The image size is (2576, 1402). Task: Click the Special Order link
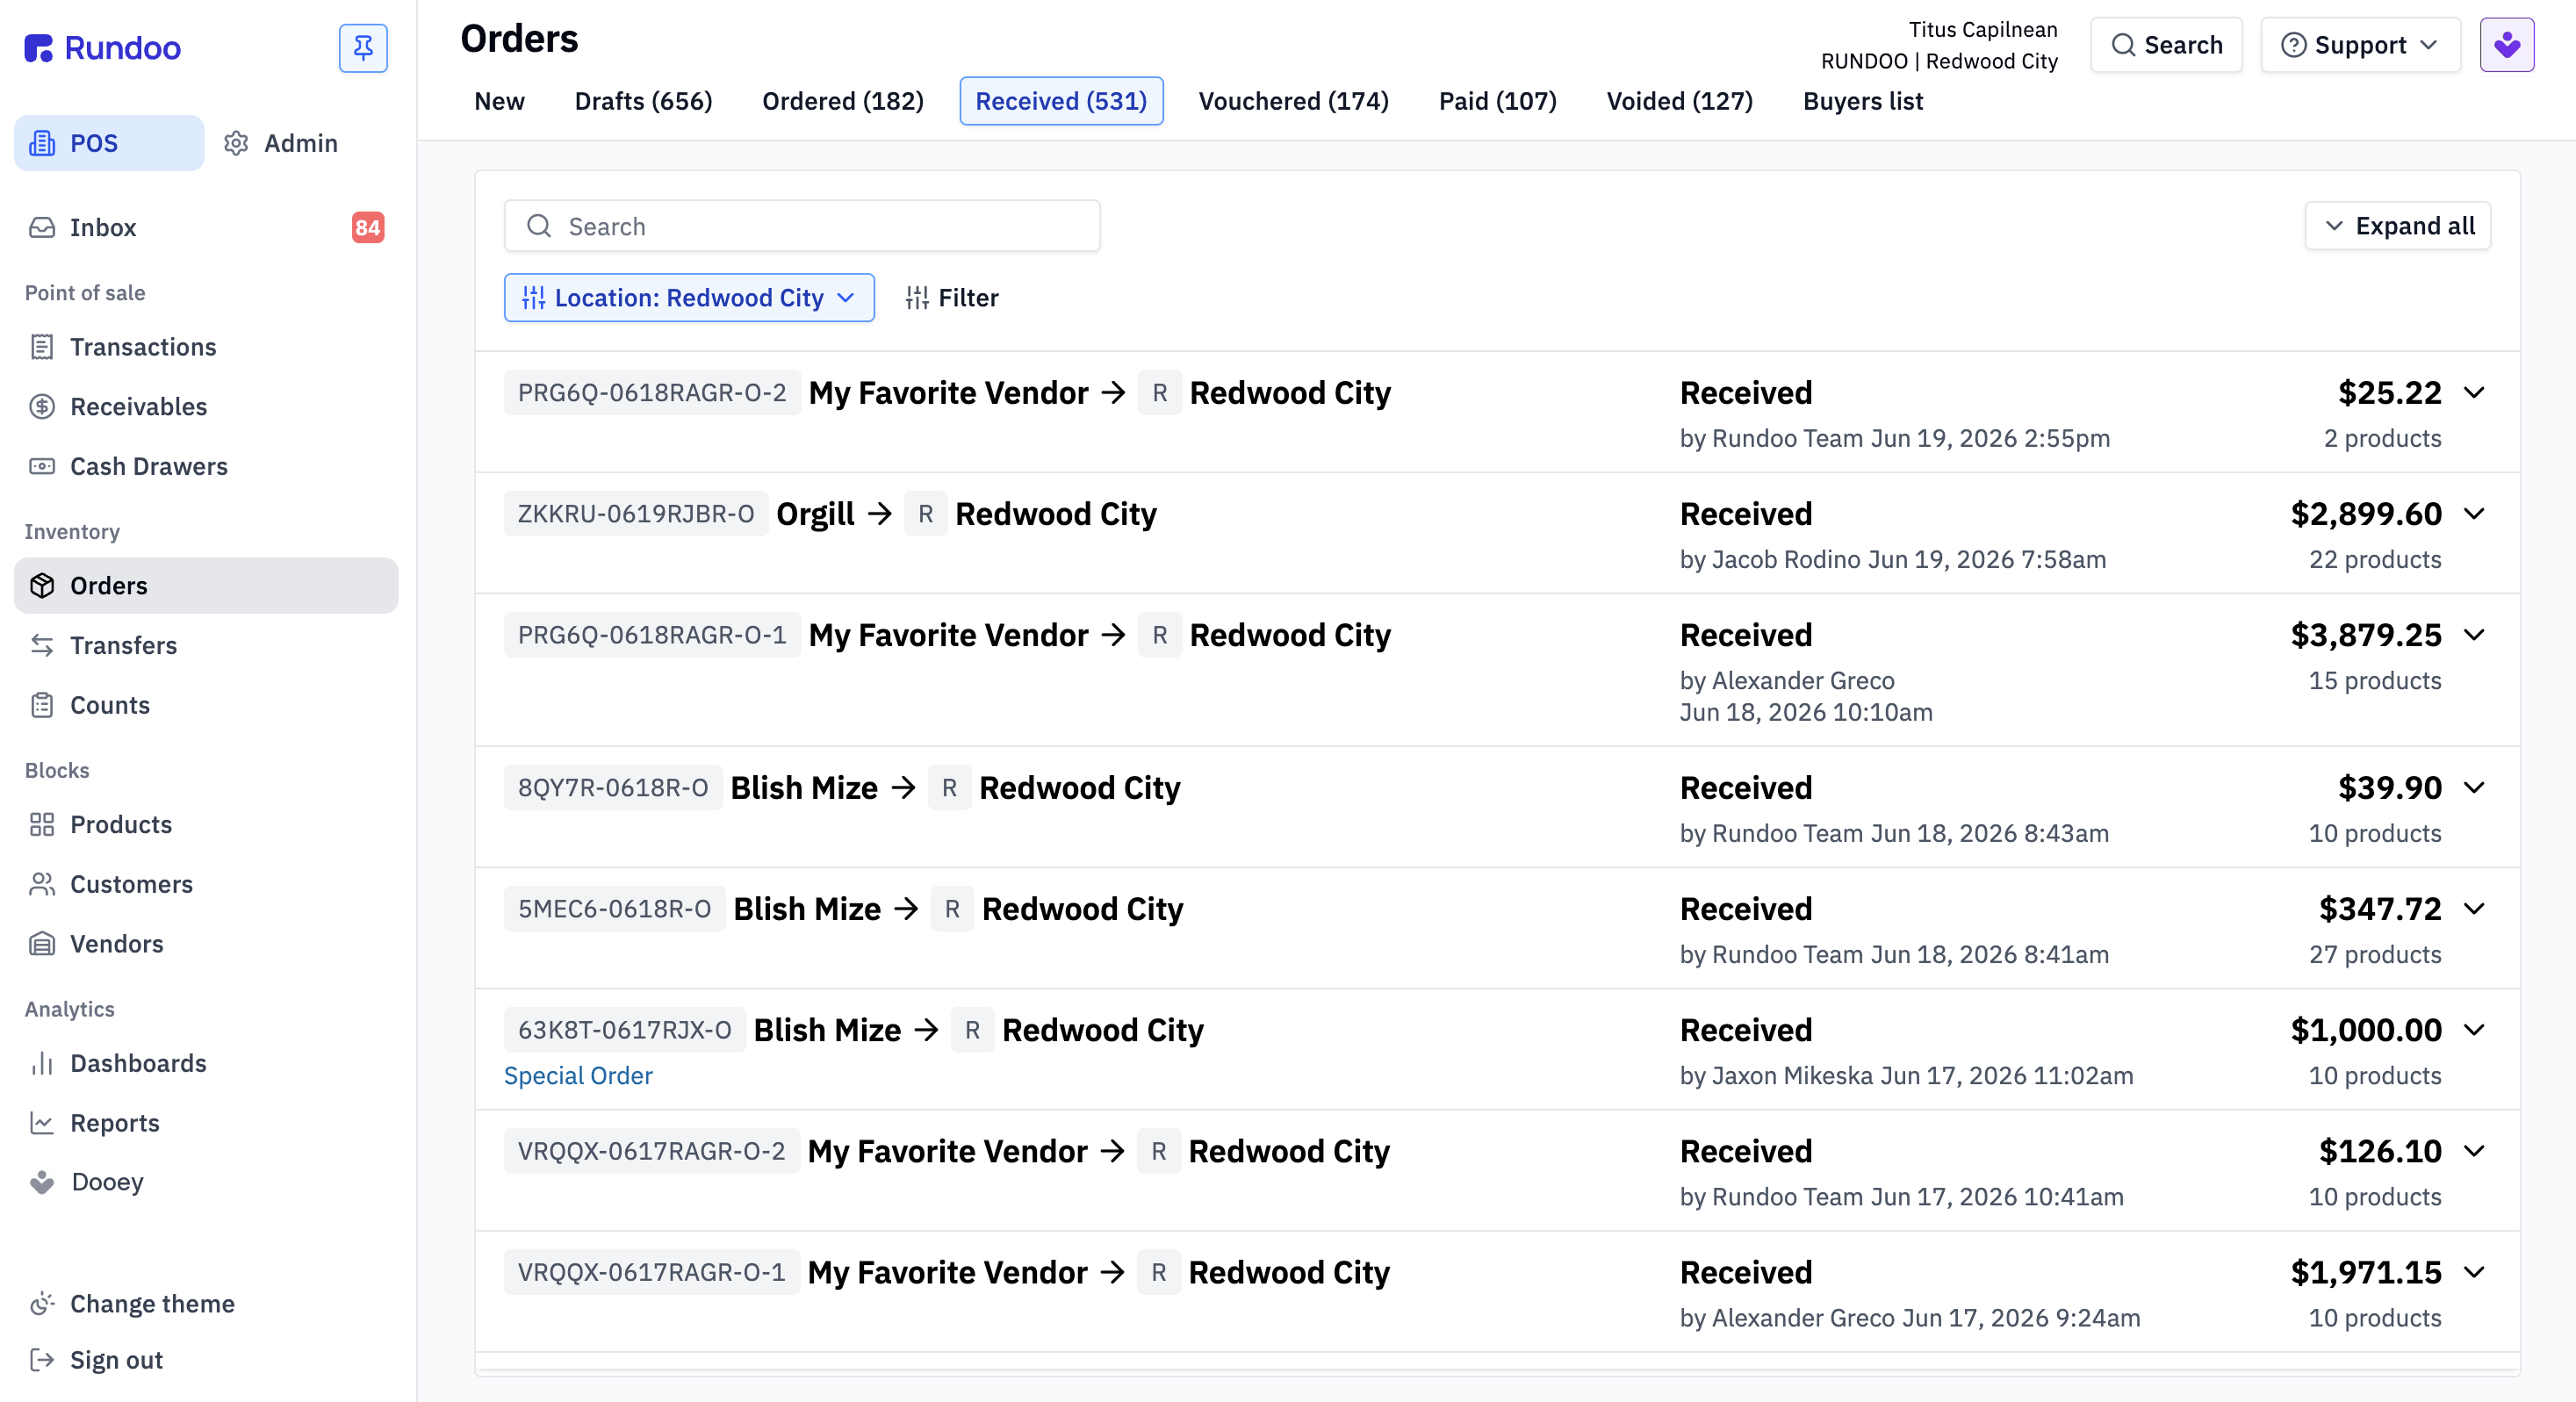tap(578, 1075)
